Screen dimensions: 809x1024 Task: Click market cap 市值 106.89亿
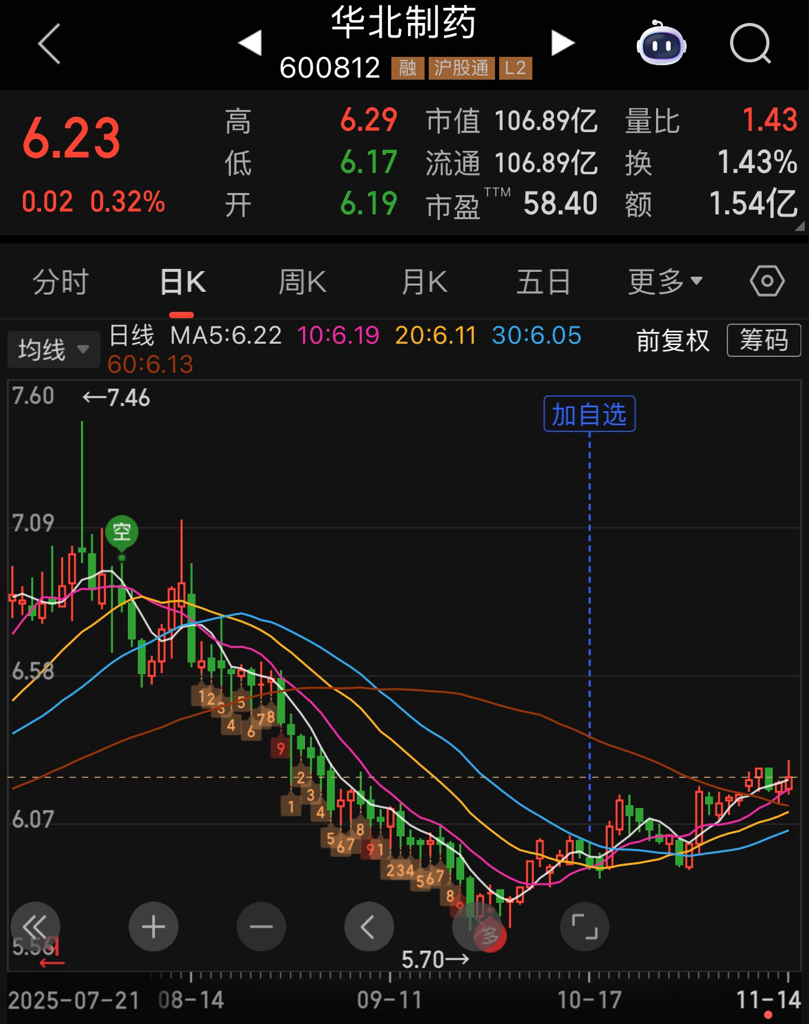512,121
